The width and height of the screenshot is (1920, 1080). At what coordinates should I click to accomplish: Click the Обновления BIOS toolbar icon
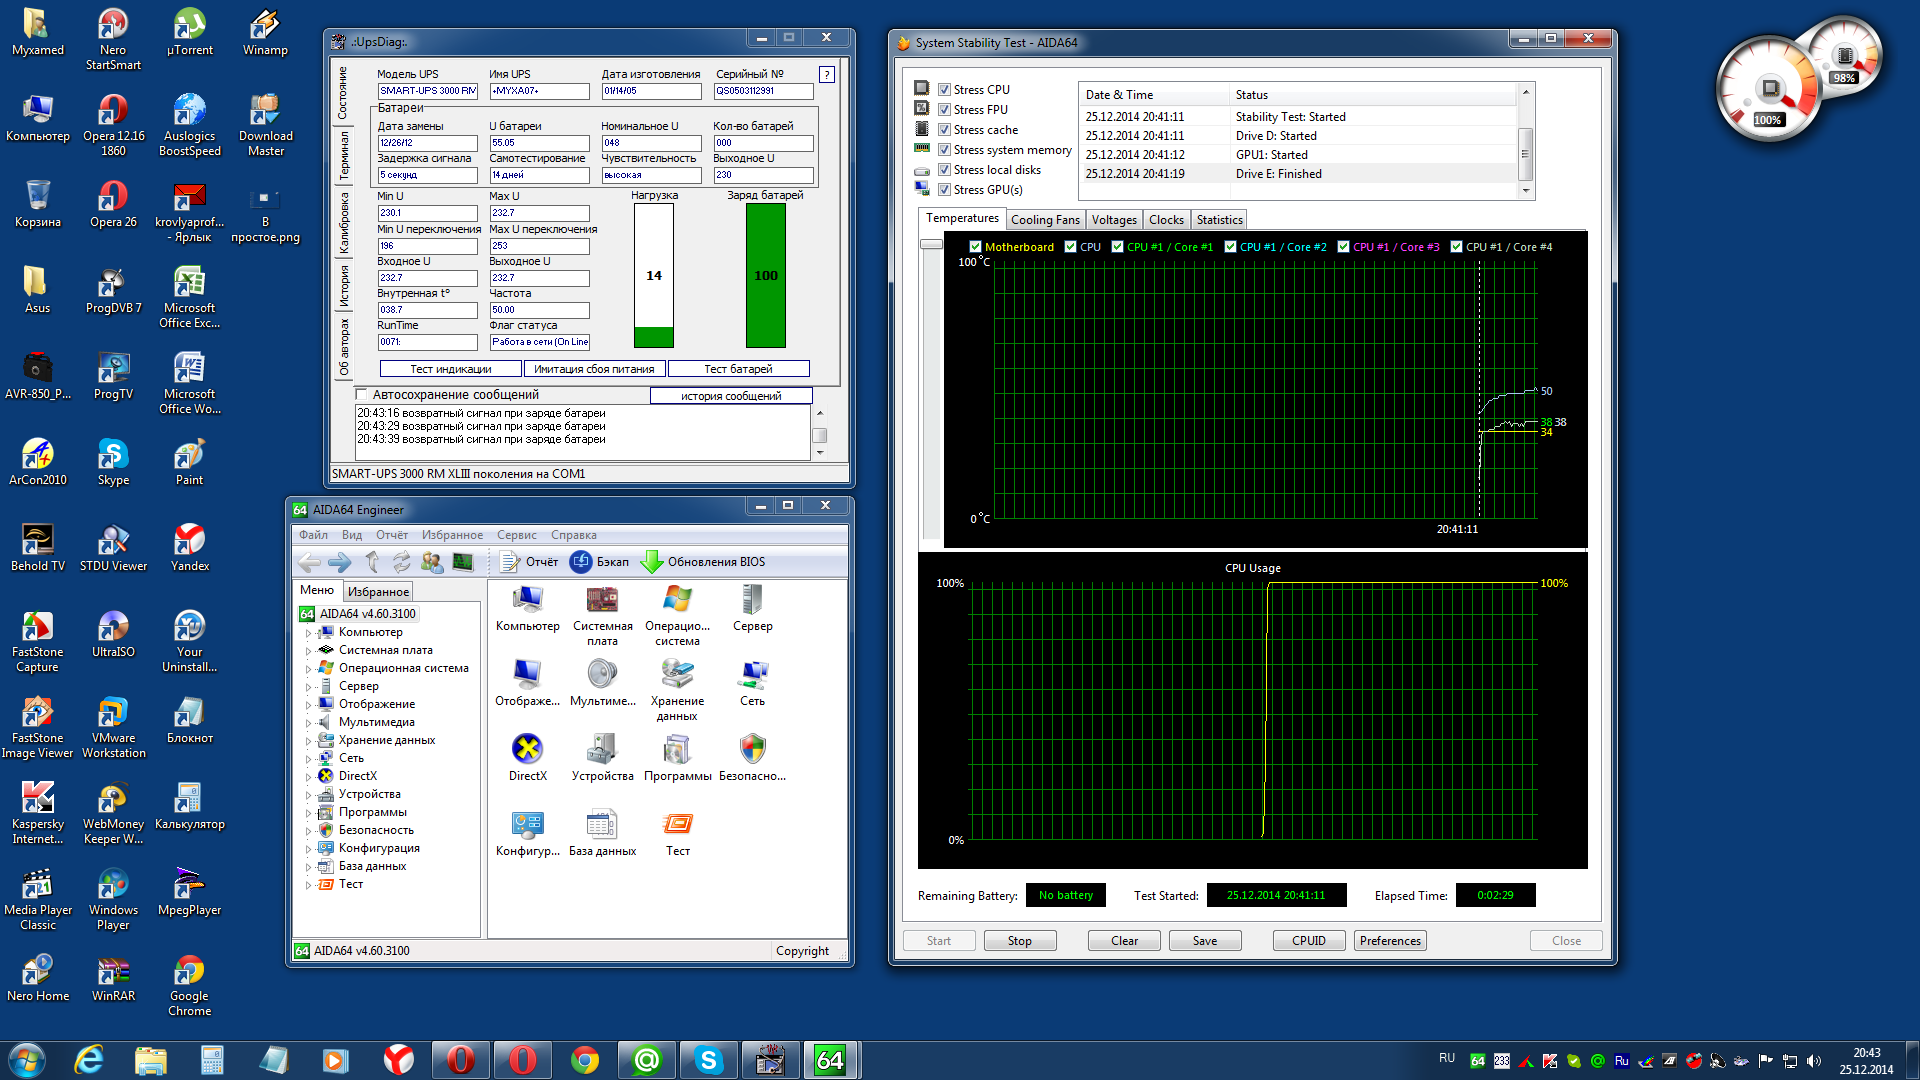[x=652, y=562]
